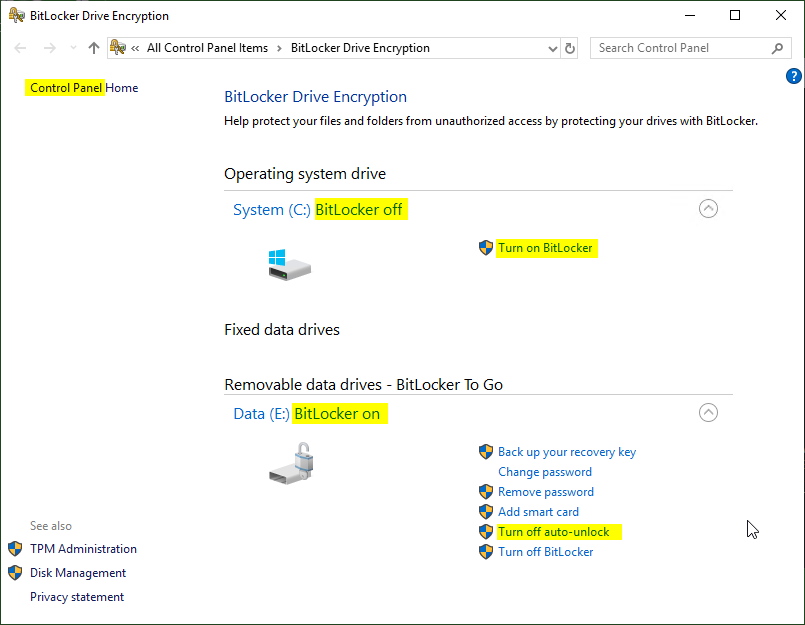Click the BitLocker icon in the address bar
The width and height of the screenshot is (805, 625).
[x=118, y=48]
